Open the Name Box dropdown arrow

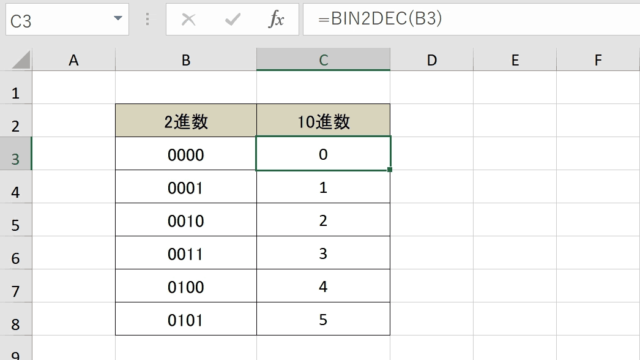pos(118,18)
